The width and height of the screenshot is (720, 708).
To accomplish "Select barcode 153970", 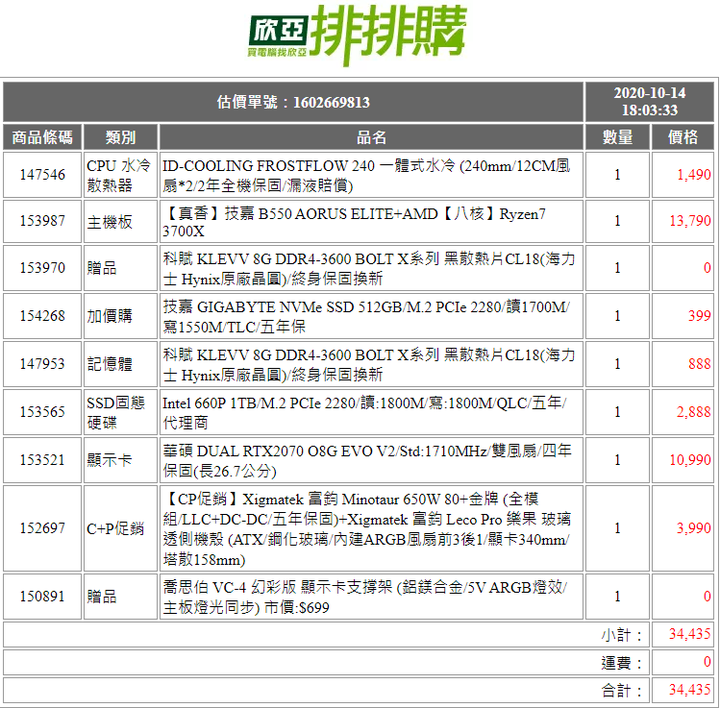I will [x=42, y=268].
